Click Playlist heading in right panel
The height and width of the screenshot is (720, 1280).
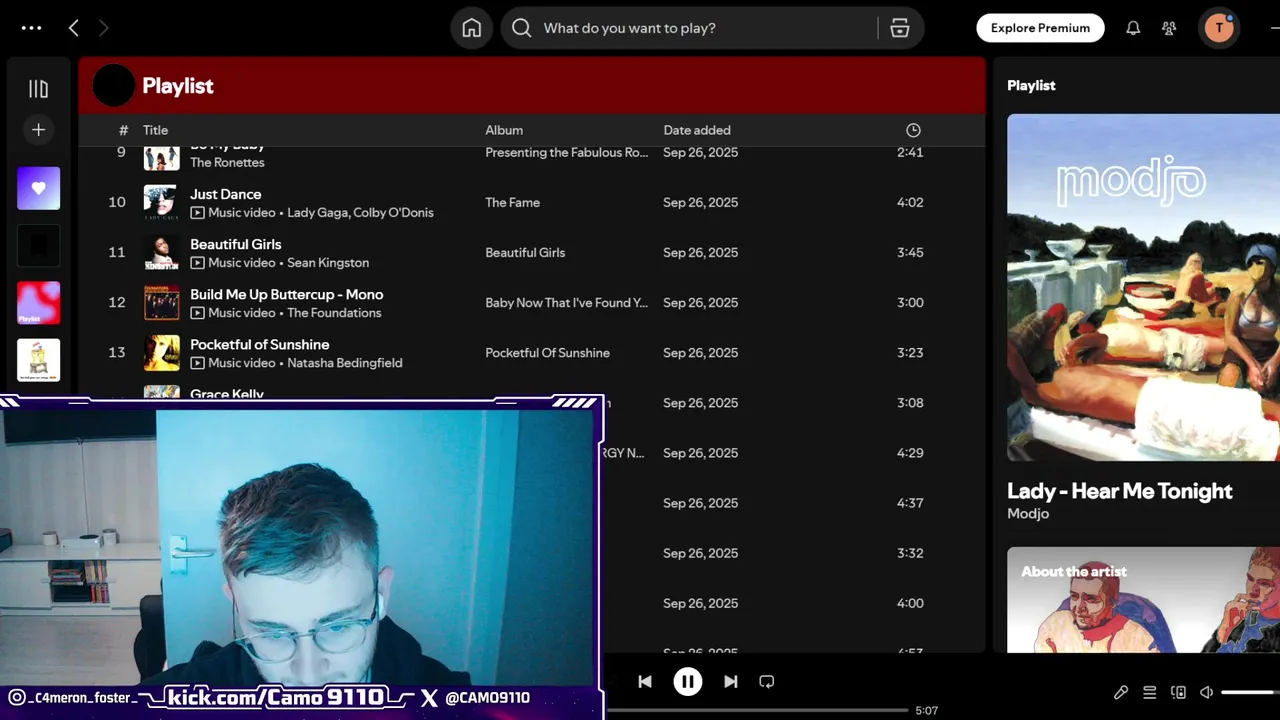click(x=1031, y=85)
